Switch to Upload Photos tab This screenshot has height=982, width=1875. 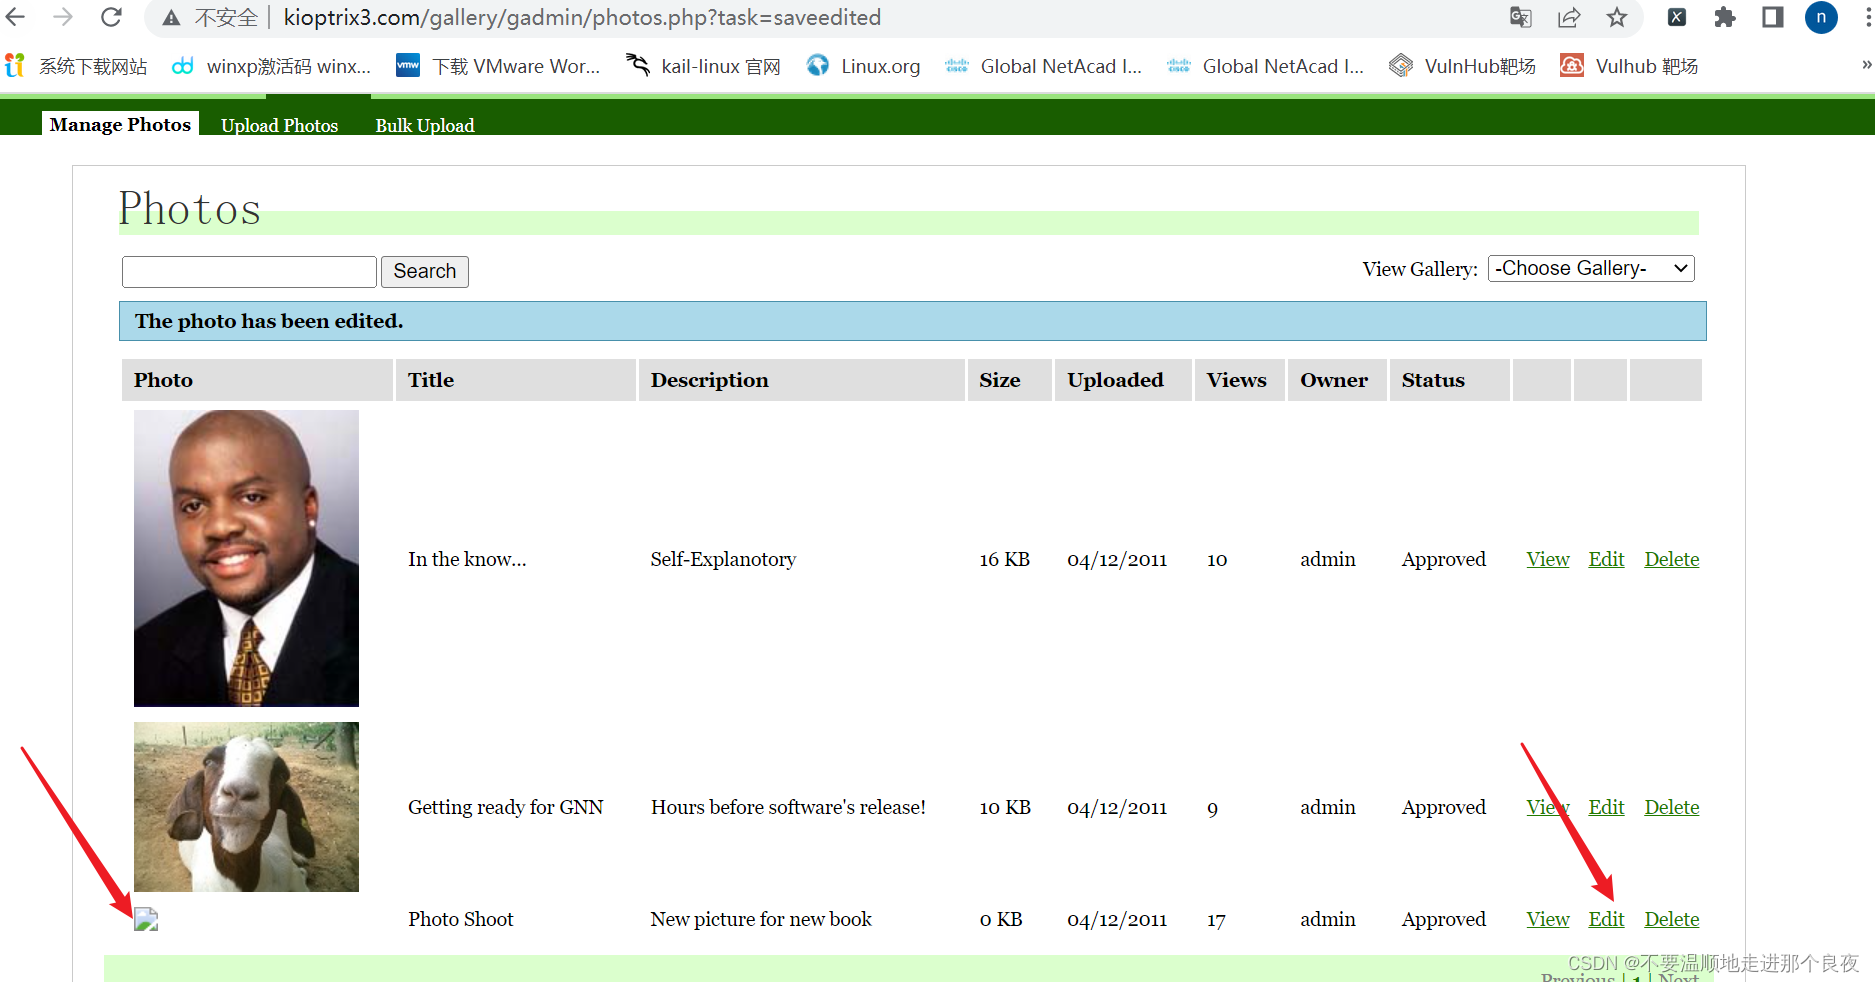pyautogui.click(x=279, y=125)
